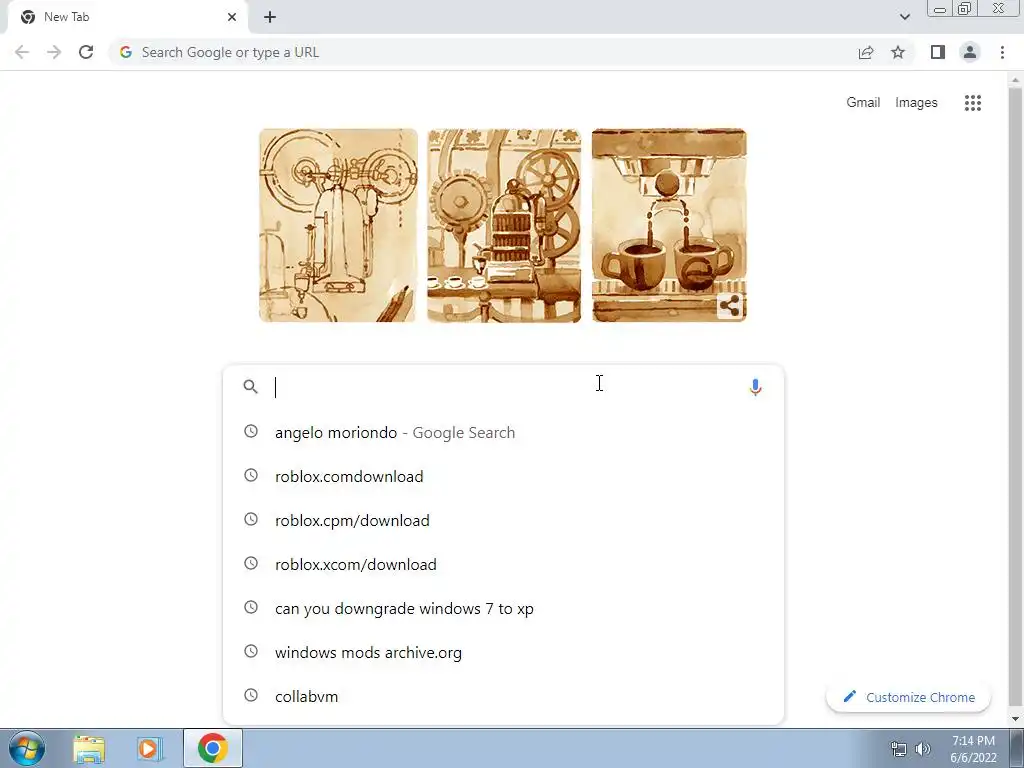Open the Google apps grid
The height and width of the screenshot is (768, 1024).
(972, 103)
